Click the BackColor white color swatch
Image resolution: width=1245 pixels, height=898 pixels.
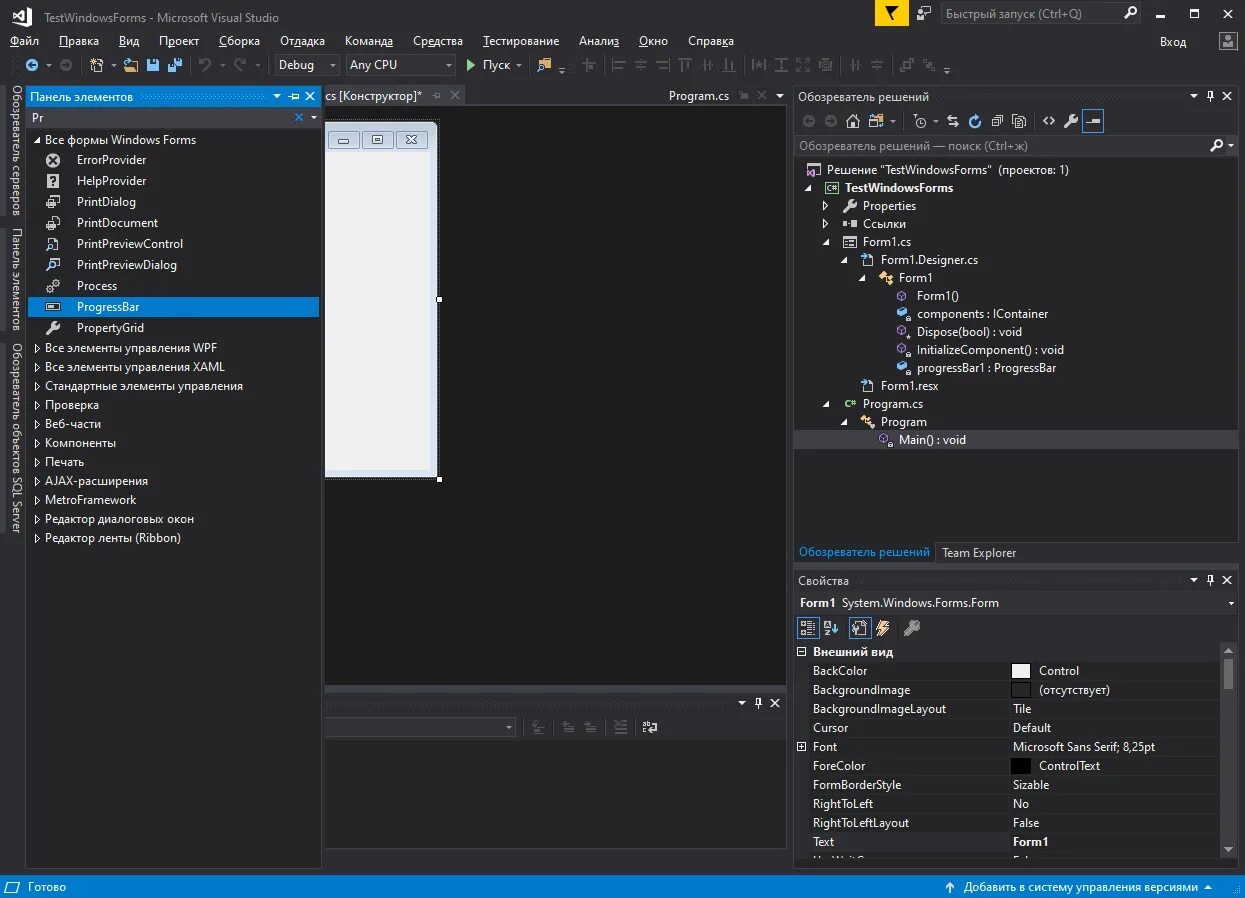point(1021,671)
